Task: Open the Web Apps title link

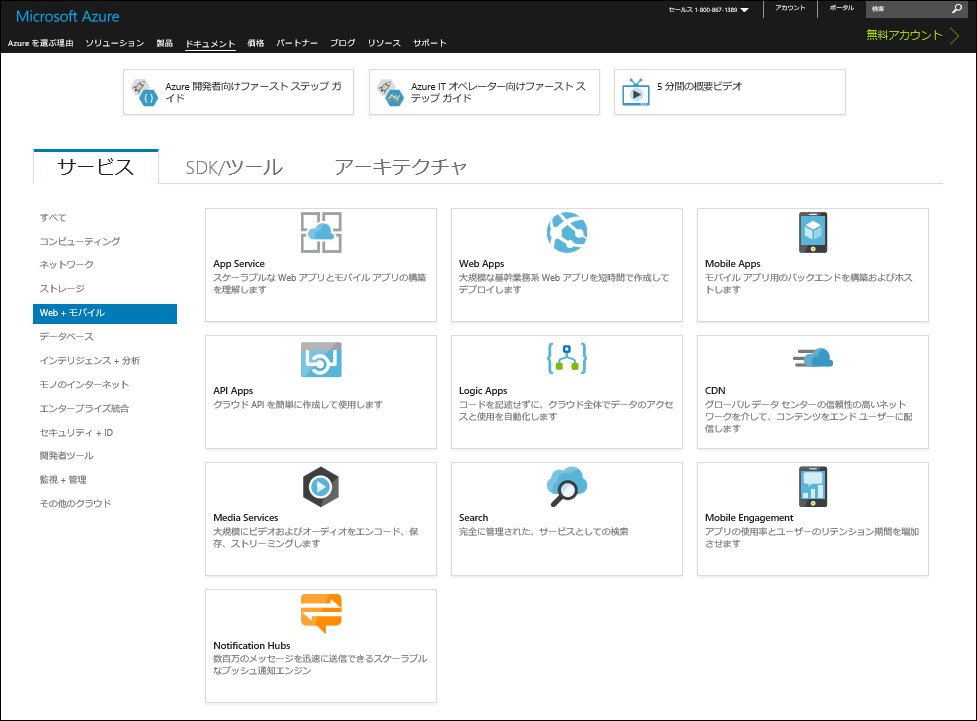Action: (x=482, y=264)
